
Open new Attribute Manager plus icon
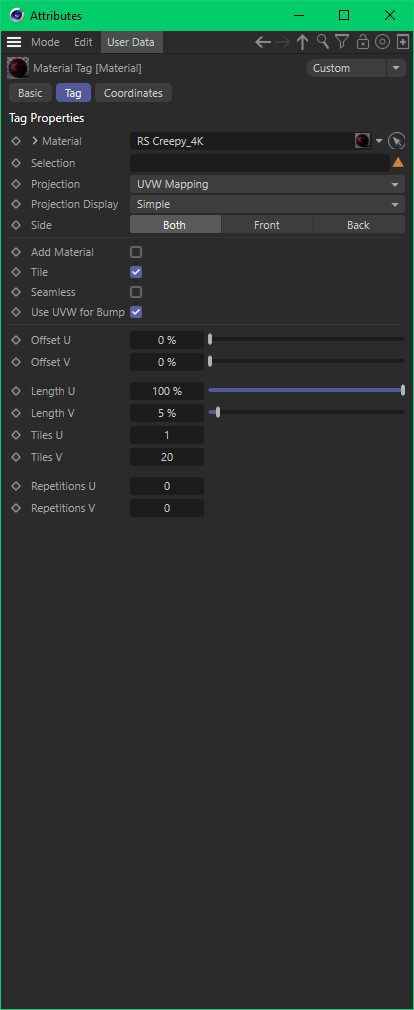(x=402, y=43)
